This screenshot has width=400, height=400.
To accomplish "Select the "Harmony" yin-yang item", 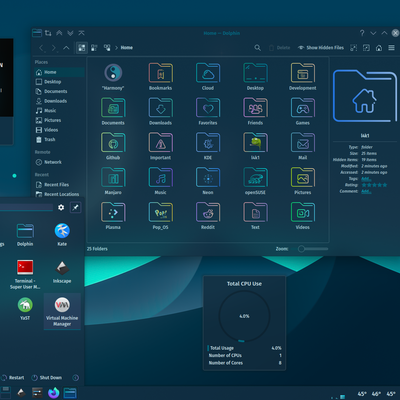I will [x=113, y=77].
